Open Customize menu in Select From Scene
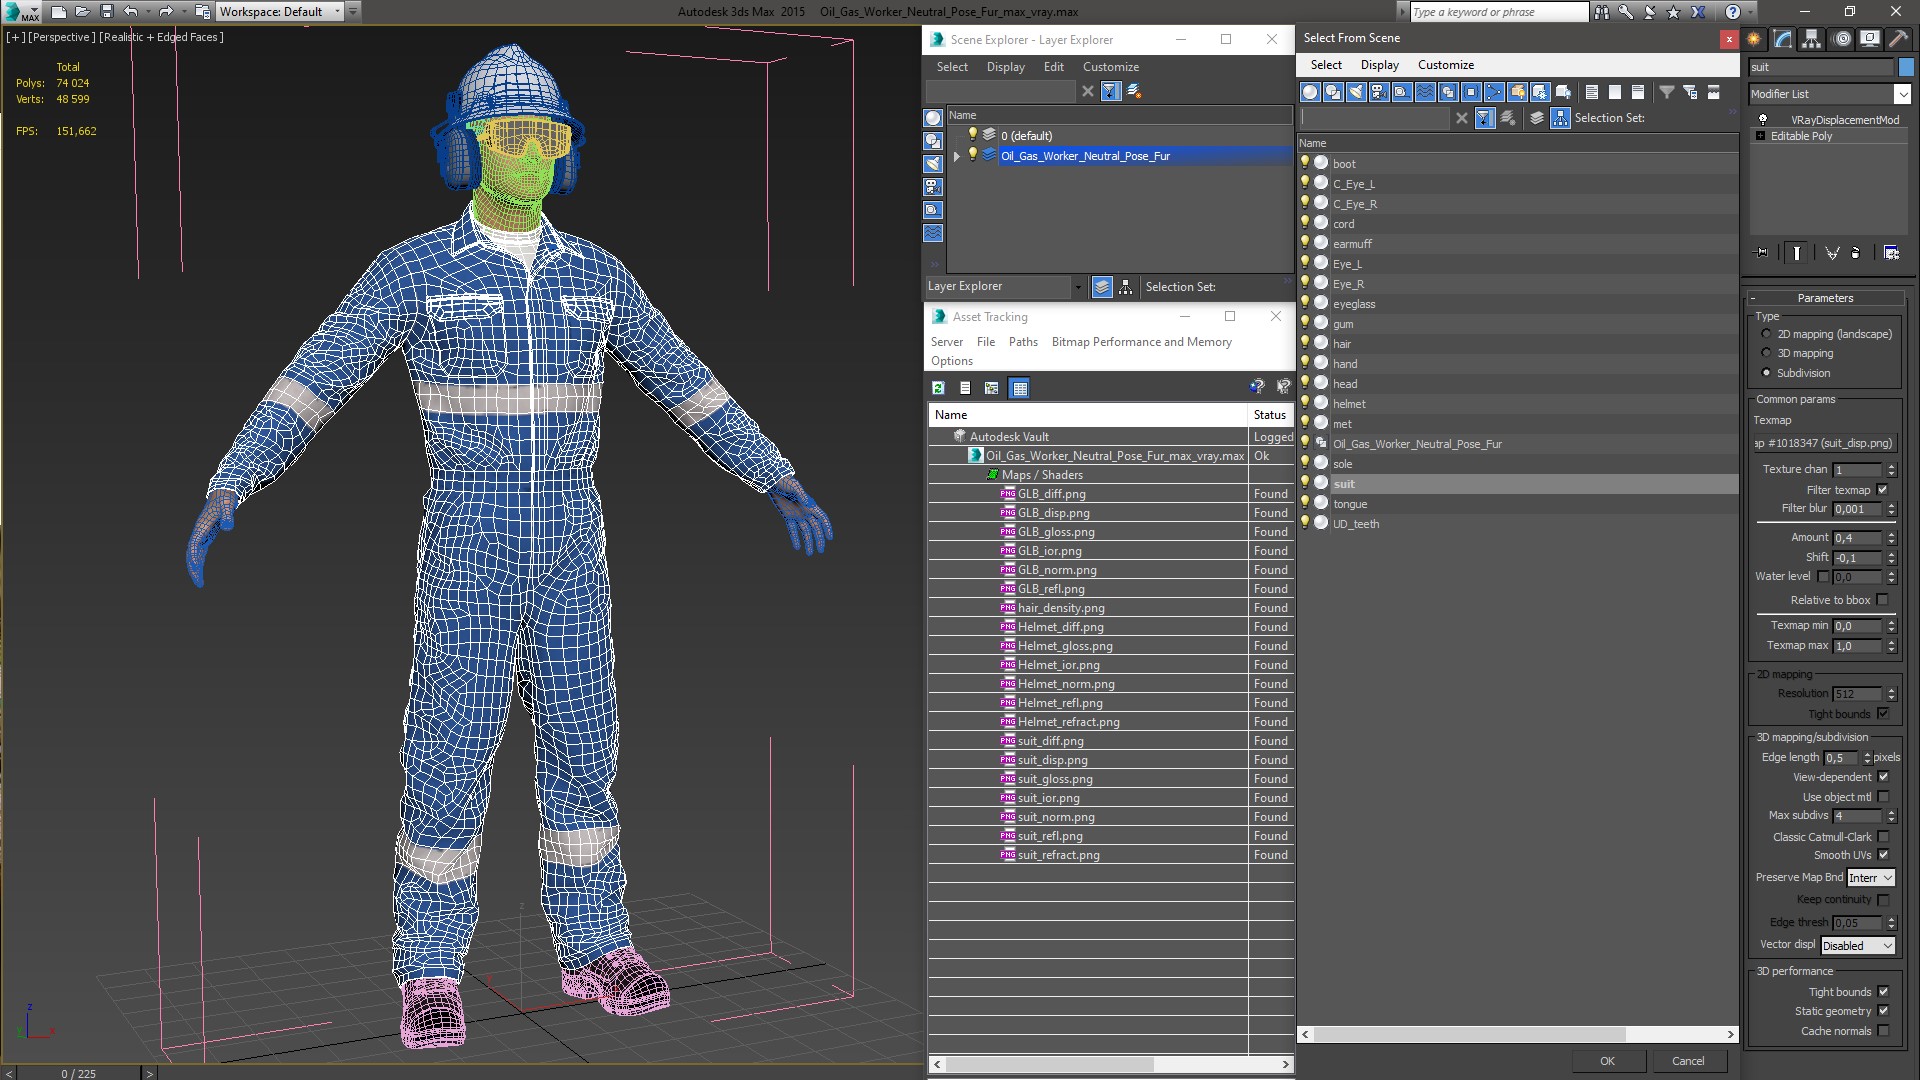1920x1080 pixels. [x=1446, y=65]
